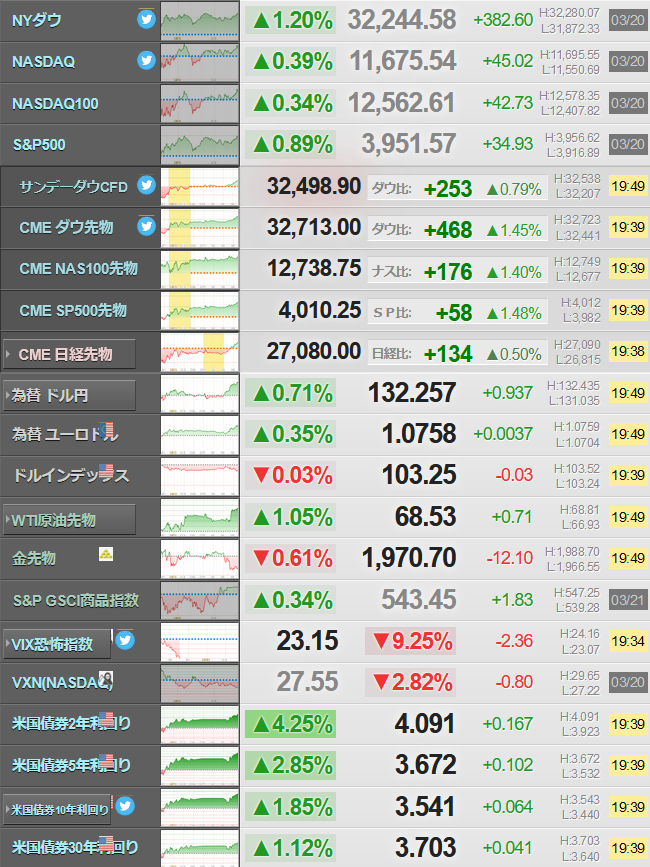This screenshot has height=867, width=650.
Task: Open the NASDAQ100 mini chart
Action: click(200, 103)
